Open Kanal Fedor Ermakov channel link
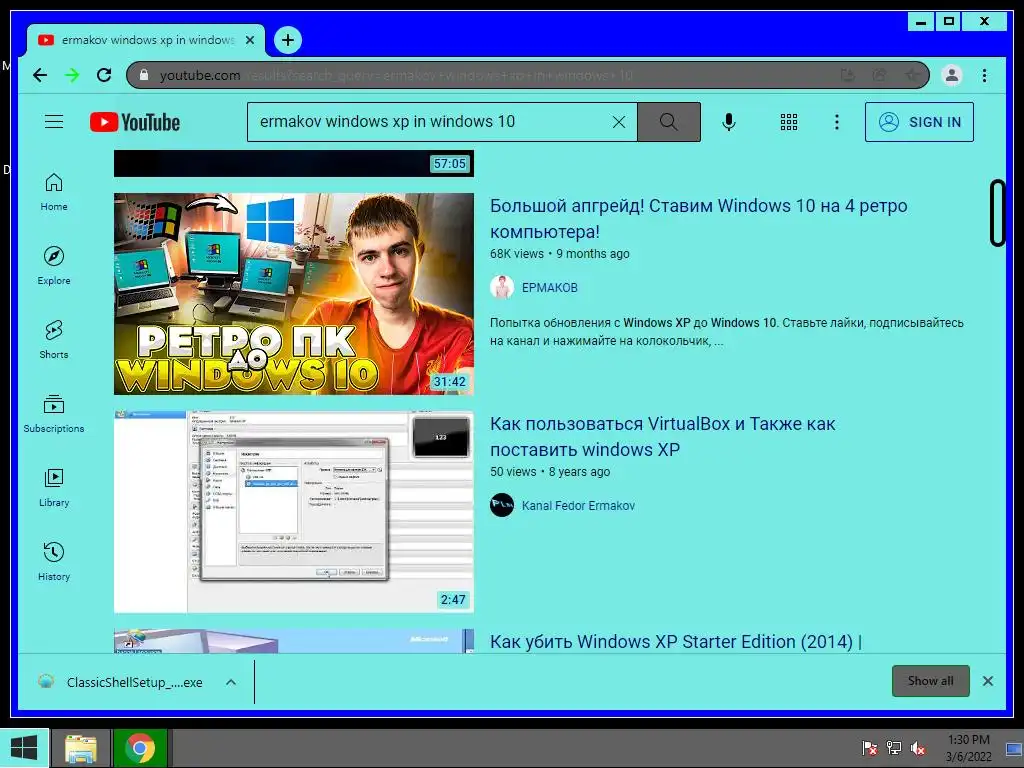 (x=578, y=505)
